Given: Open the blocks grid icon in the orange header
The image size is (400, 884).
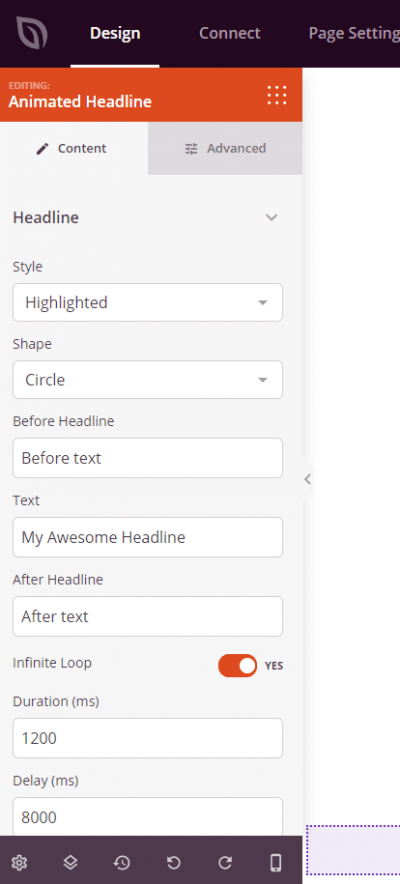Looking at the screenshot, I should [x=277, y=95].
